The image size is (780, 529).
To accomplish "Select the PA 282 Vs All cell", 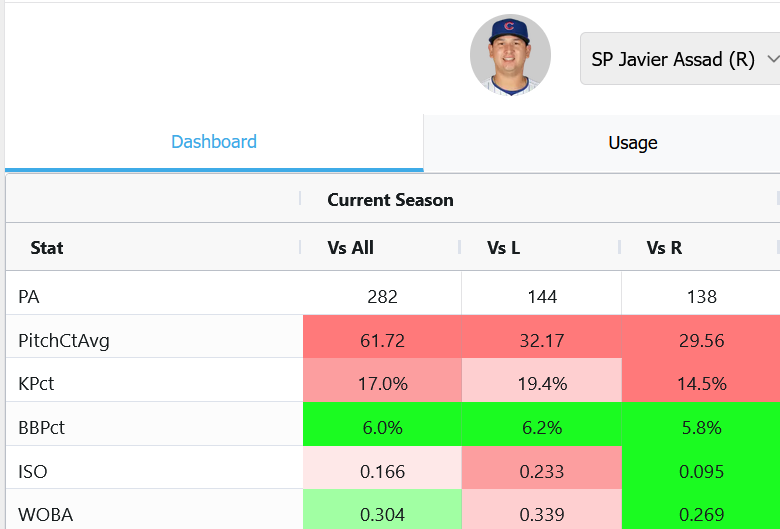I will tap(382, 297).
